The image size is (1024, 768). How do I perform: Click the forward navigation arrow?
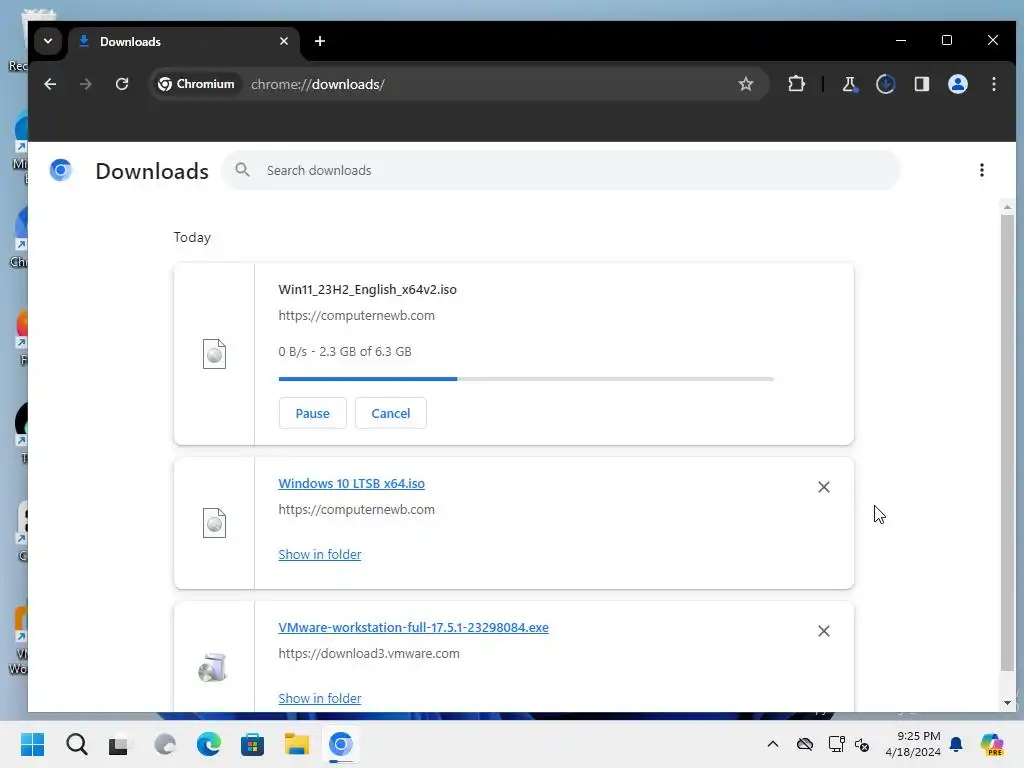click(86, 84)
